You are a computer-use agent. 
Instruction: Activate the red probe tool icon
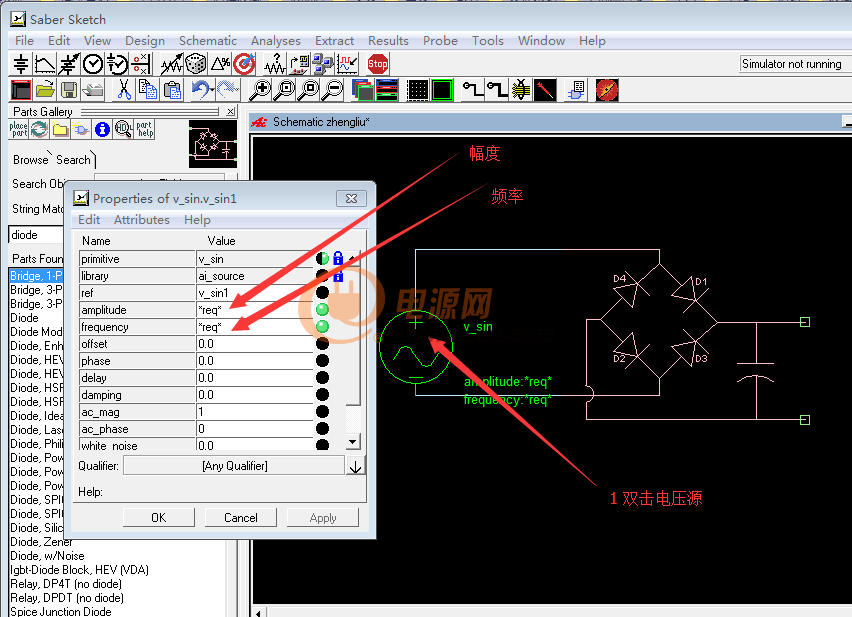545,90
